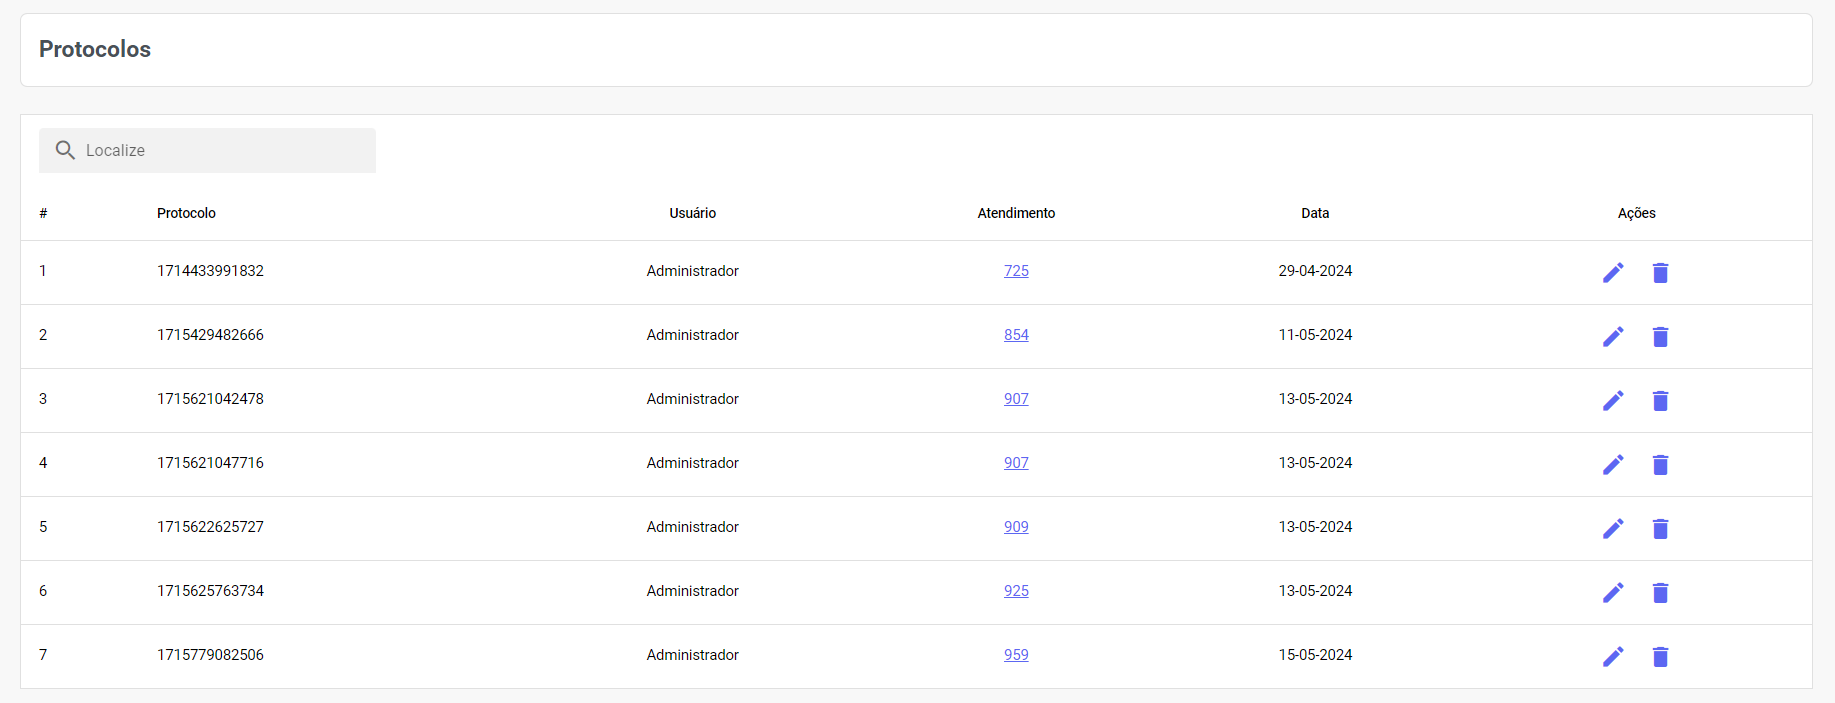The image size is (1835, 703).
Task: Edit protocol 1715625763734 with pencil icon
Action: [x=1613, y=593]
